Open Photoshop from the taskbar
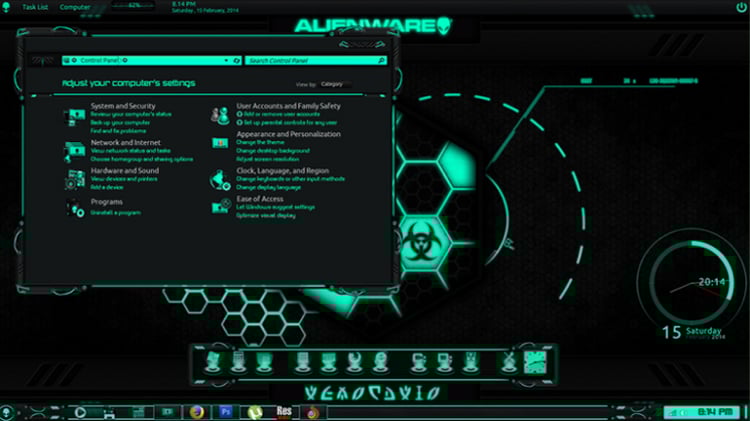Image resolution: width=750 pixels, height=421 pixels. pyautogui.click(x=225, y=412)
